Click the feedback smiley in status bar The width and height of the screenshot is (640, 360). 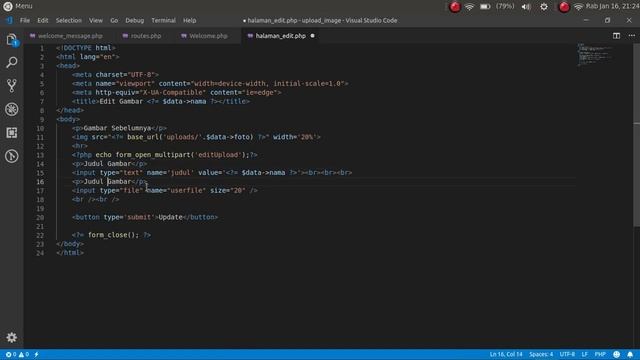tap(616, 354)
